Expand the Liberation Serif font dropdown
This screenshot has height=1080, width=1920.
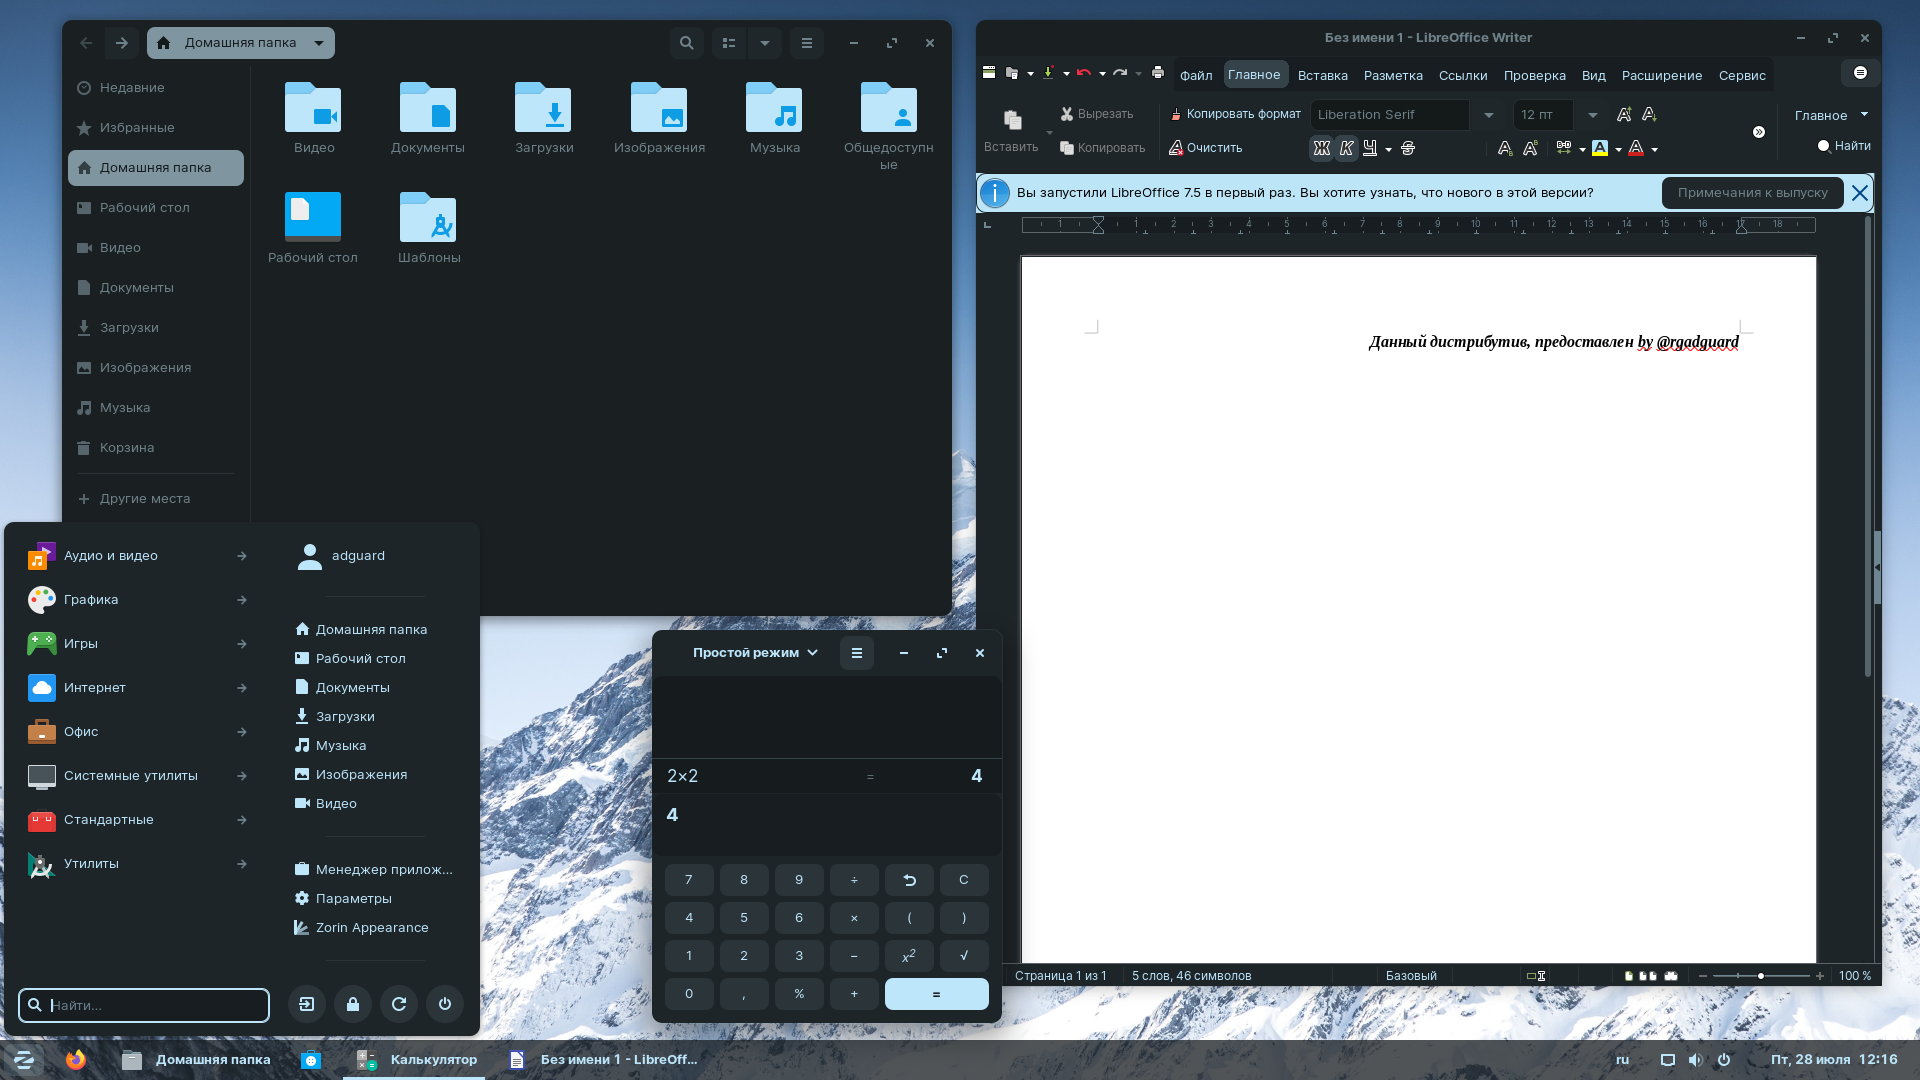[1488, 115]
